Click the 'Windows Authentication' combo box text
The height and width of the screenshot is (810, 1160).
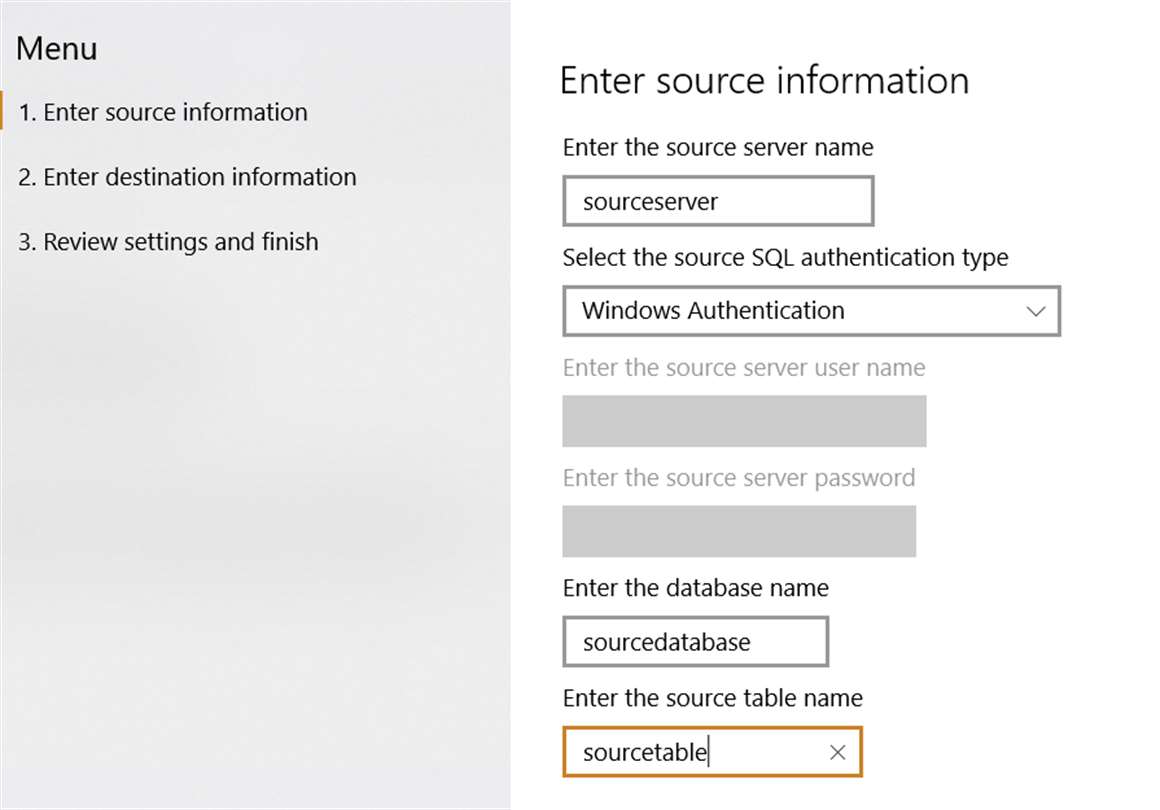[713, 311]
